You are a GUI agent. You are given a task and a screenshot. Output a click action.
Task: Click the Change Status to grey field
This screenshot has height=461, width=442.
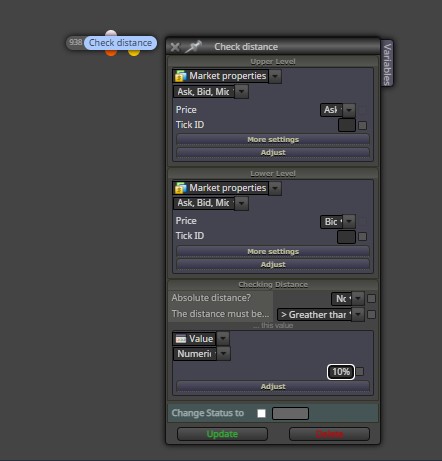coord(290,413)
